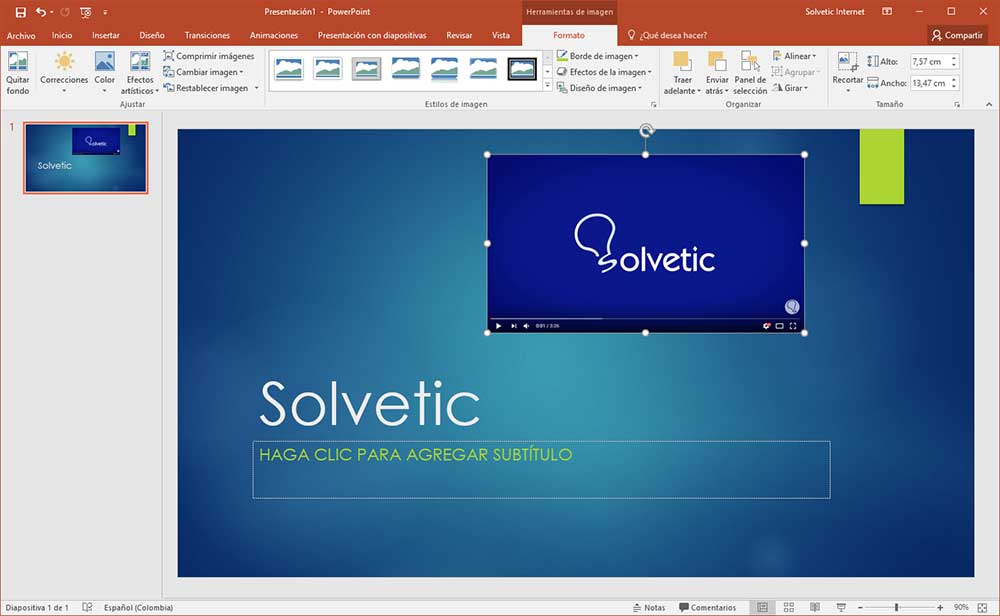
Task: Open Diseño de imagen dropdown
Action: click(x=599, y=88)
